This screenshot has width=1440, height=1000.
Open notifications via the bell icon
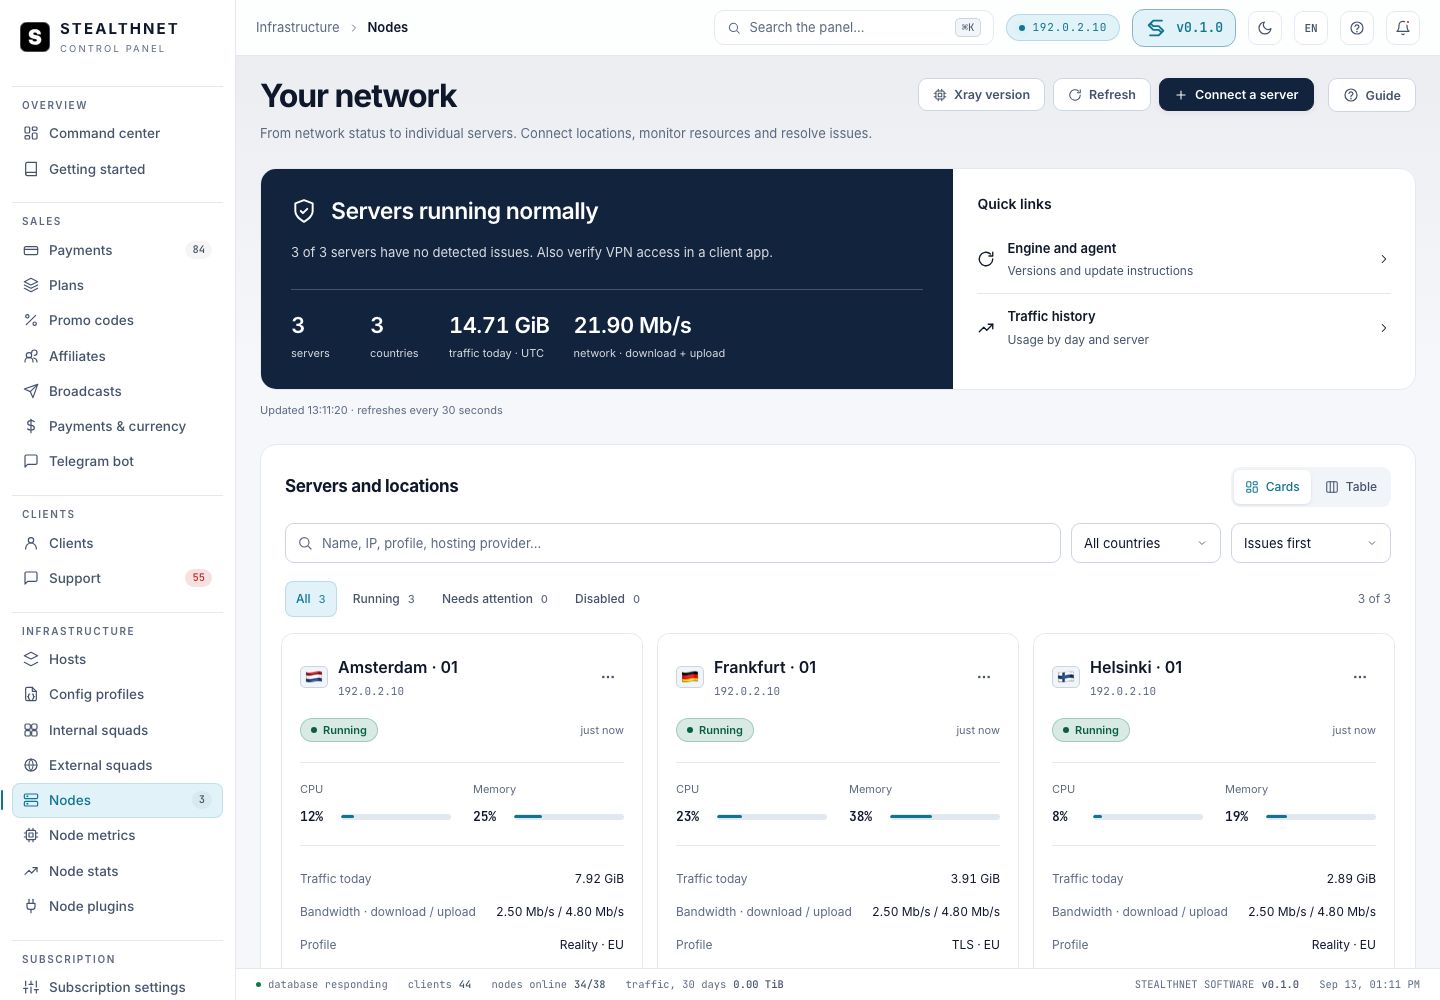pos(1403,28)
